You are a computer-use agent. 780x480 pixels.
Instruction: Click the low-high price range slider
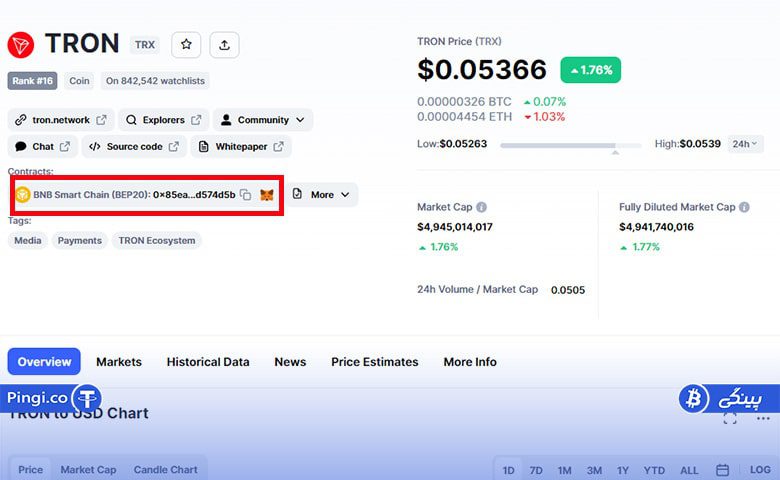click(x=571, y=146)
